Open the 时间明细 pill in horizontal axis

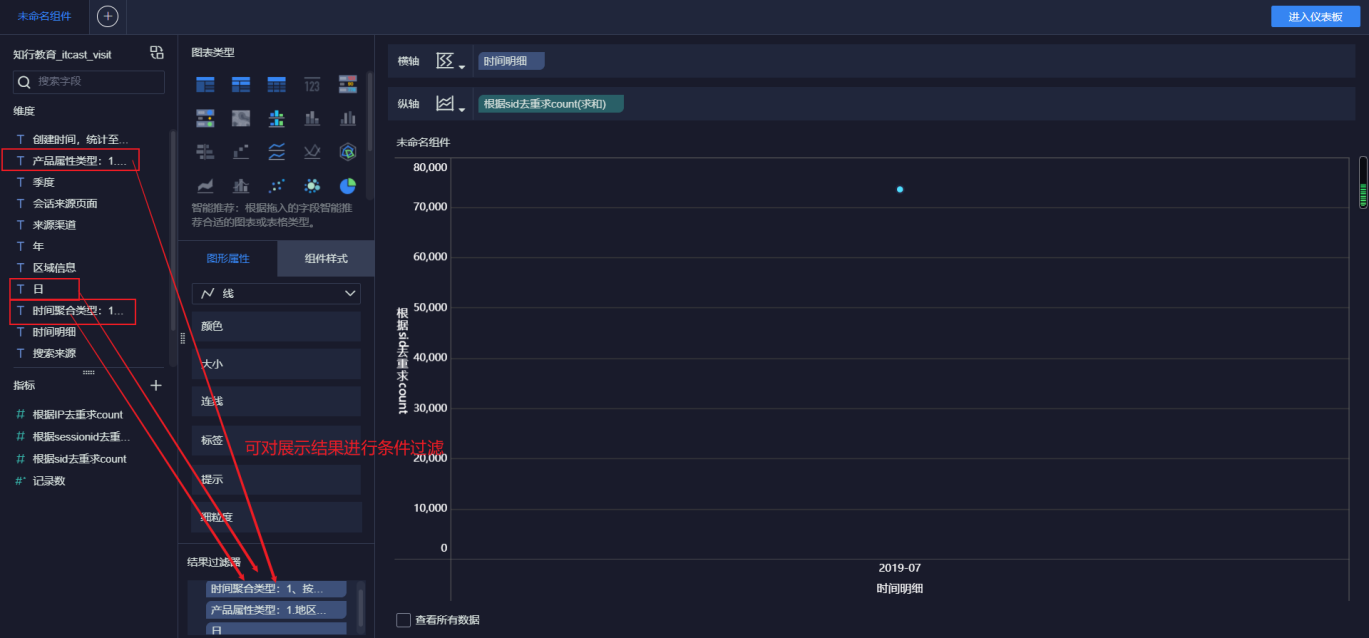click(511, 61)
